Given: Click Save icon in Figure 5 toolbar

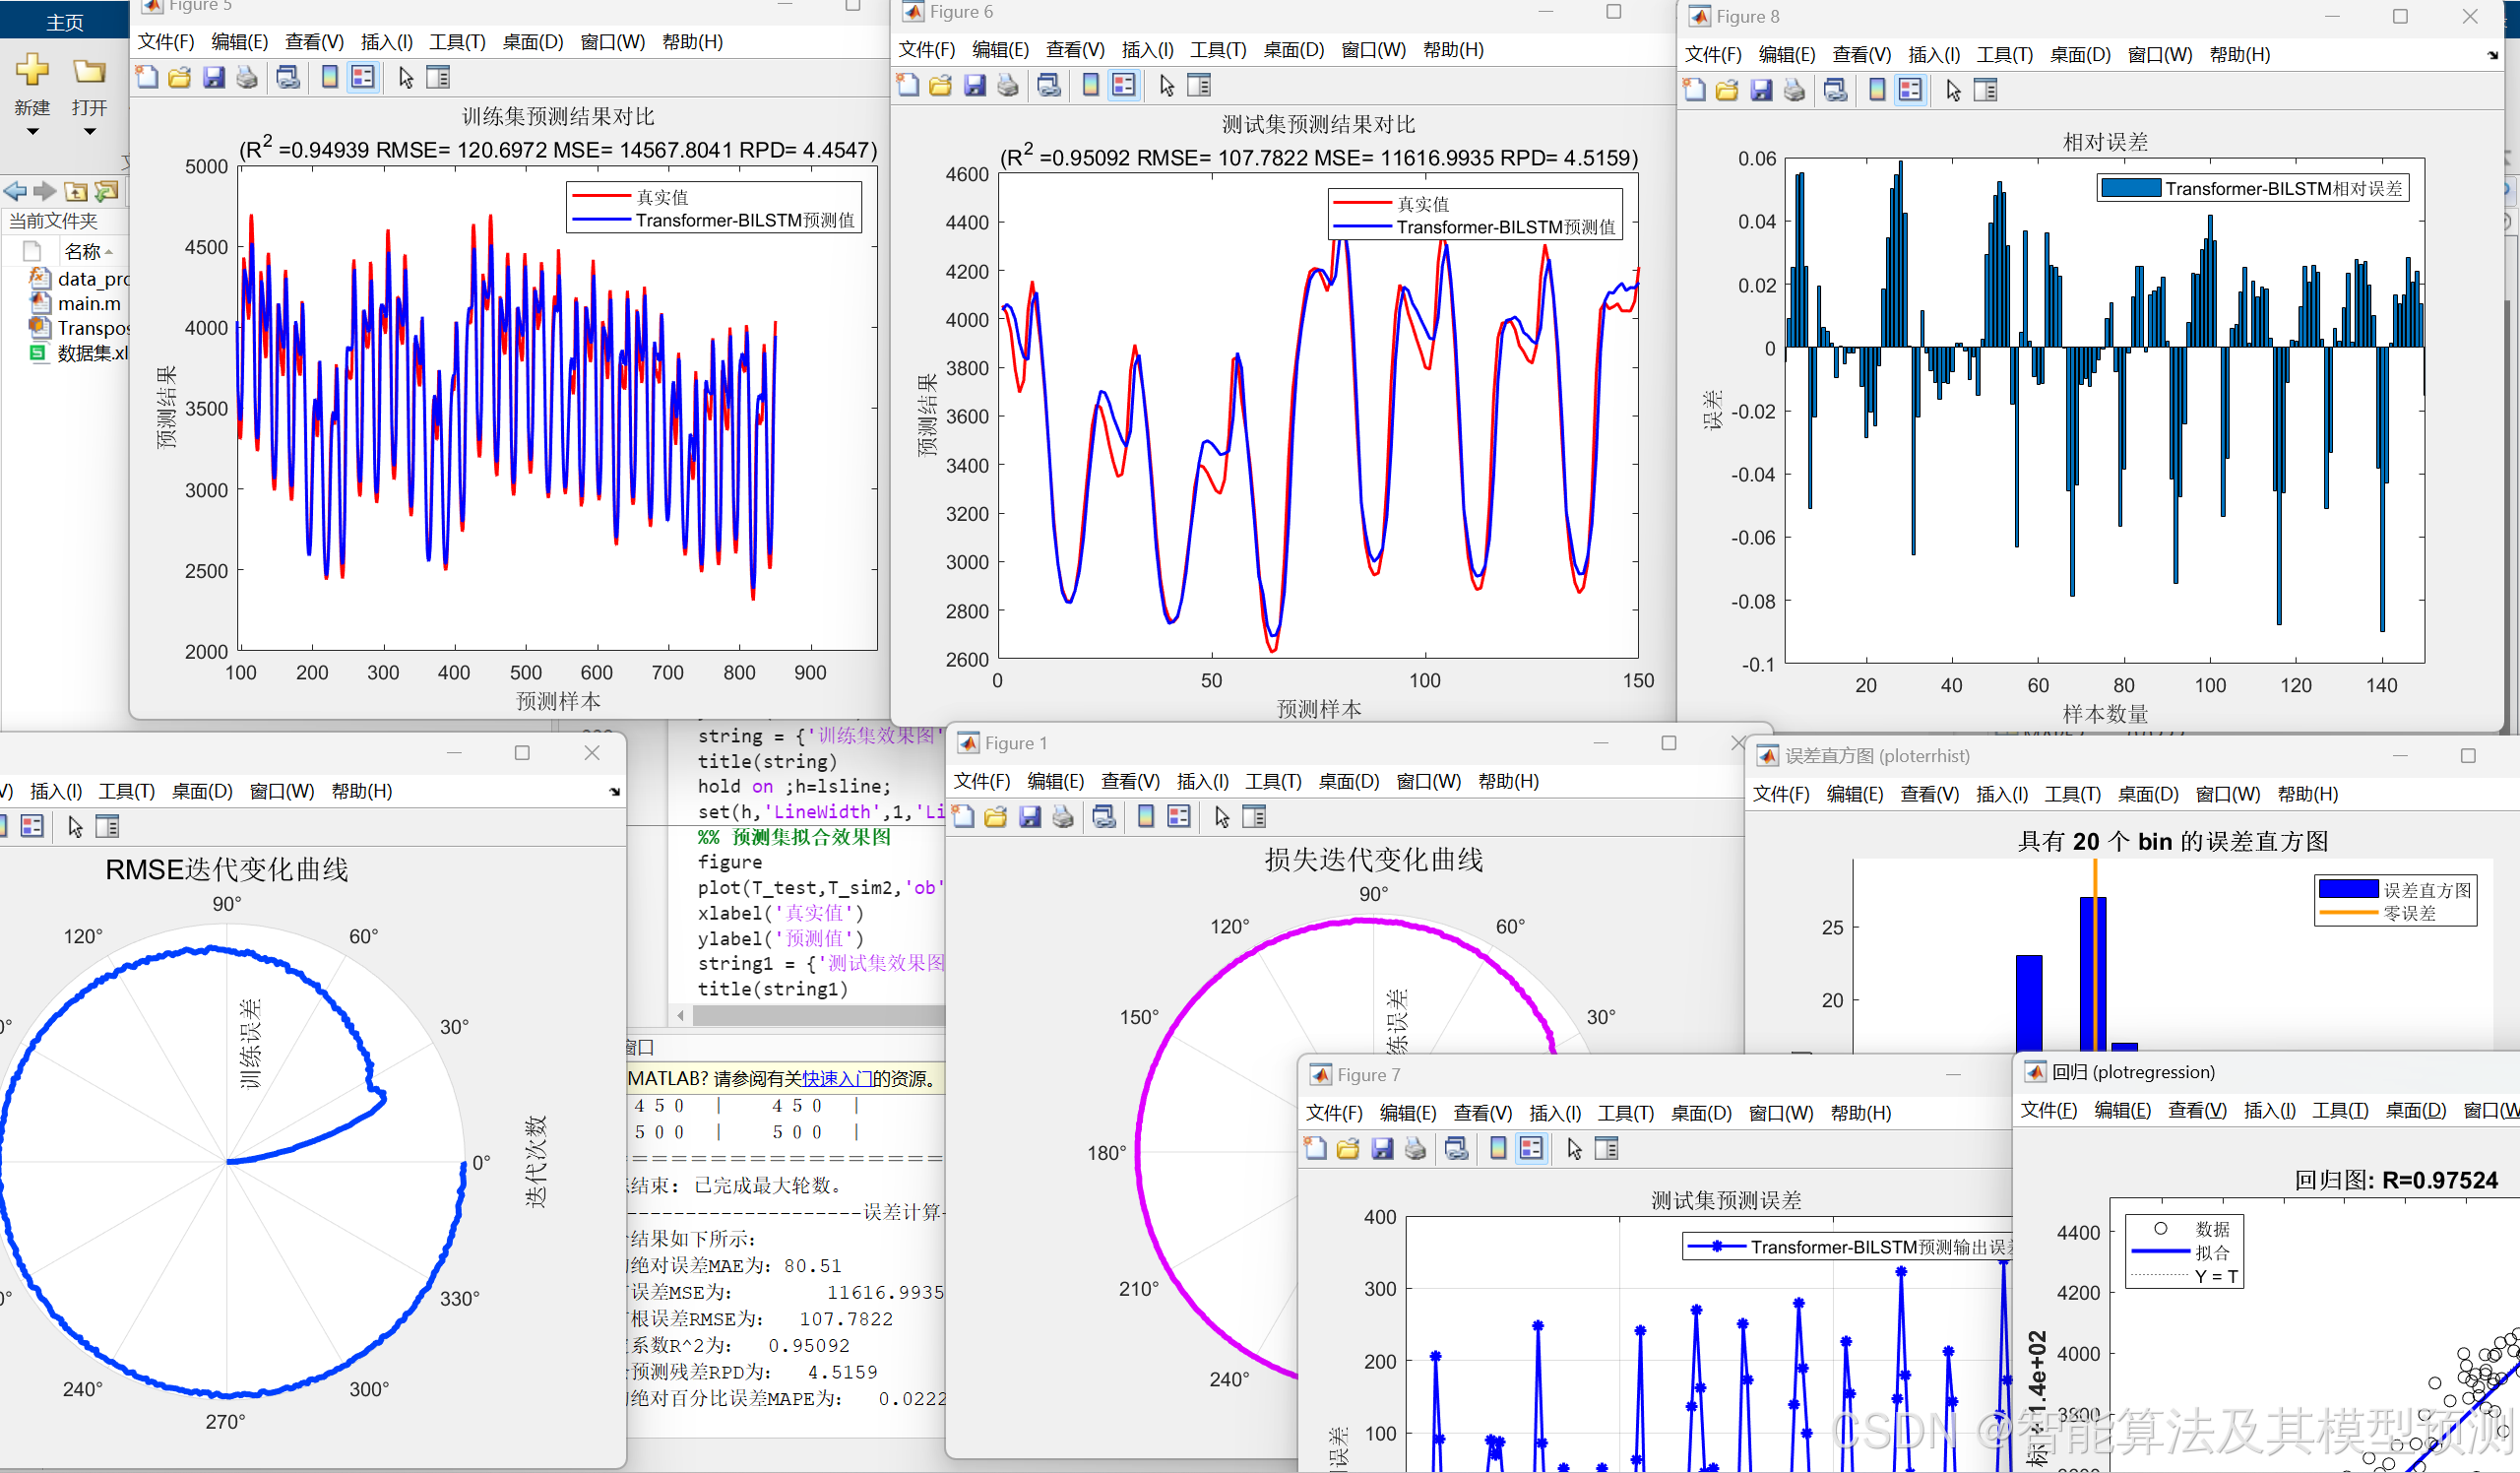Looking at the screenshot, I should [213, 78].
